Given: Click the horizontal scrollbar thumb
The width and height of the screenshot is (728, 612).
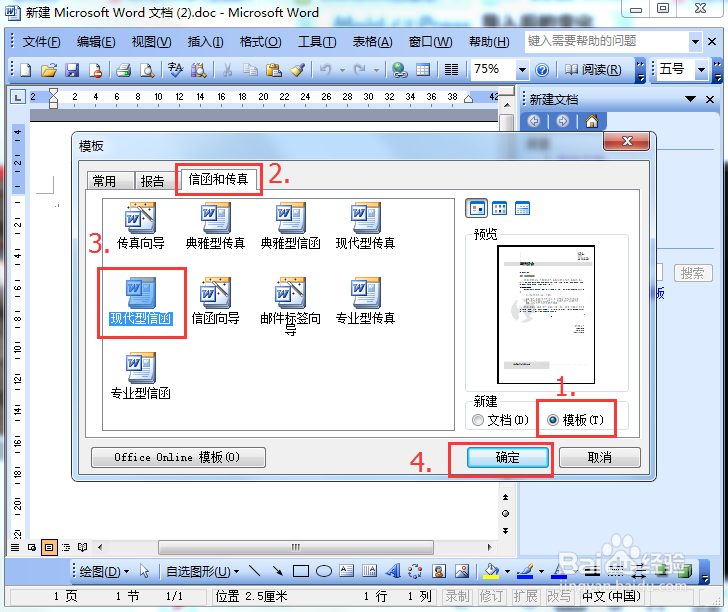Looking at the screenshot, I should coord(296,547).
